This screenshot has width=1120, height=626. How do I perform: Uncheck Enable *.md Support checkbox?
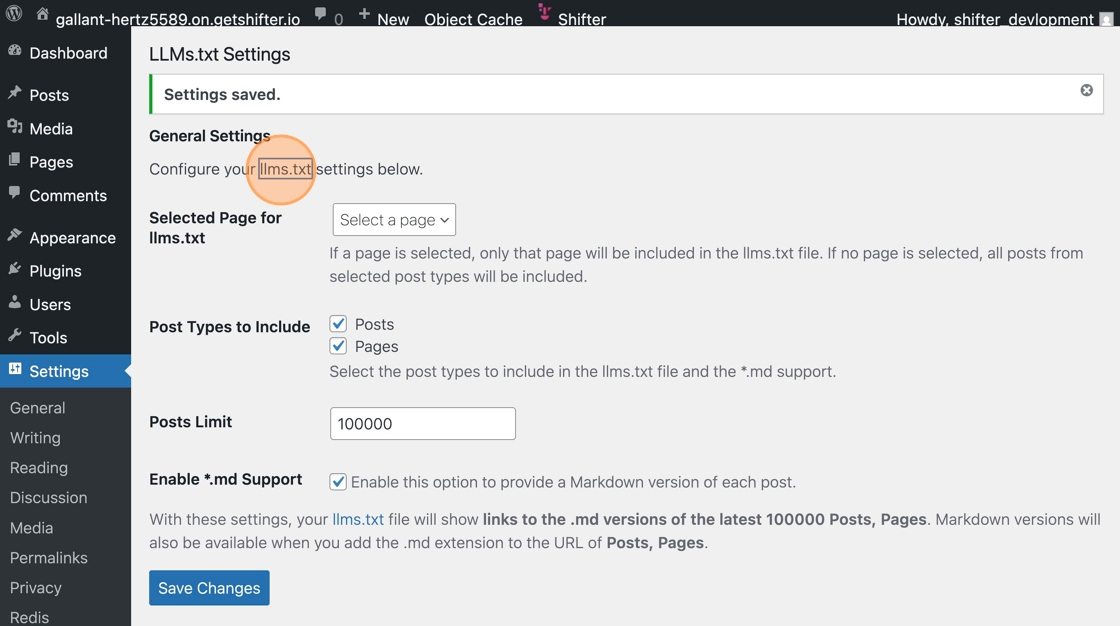338,482
